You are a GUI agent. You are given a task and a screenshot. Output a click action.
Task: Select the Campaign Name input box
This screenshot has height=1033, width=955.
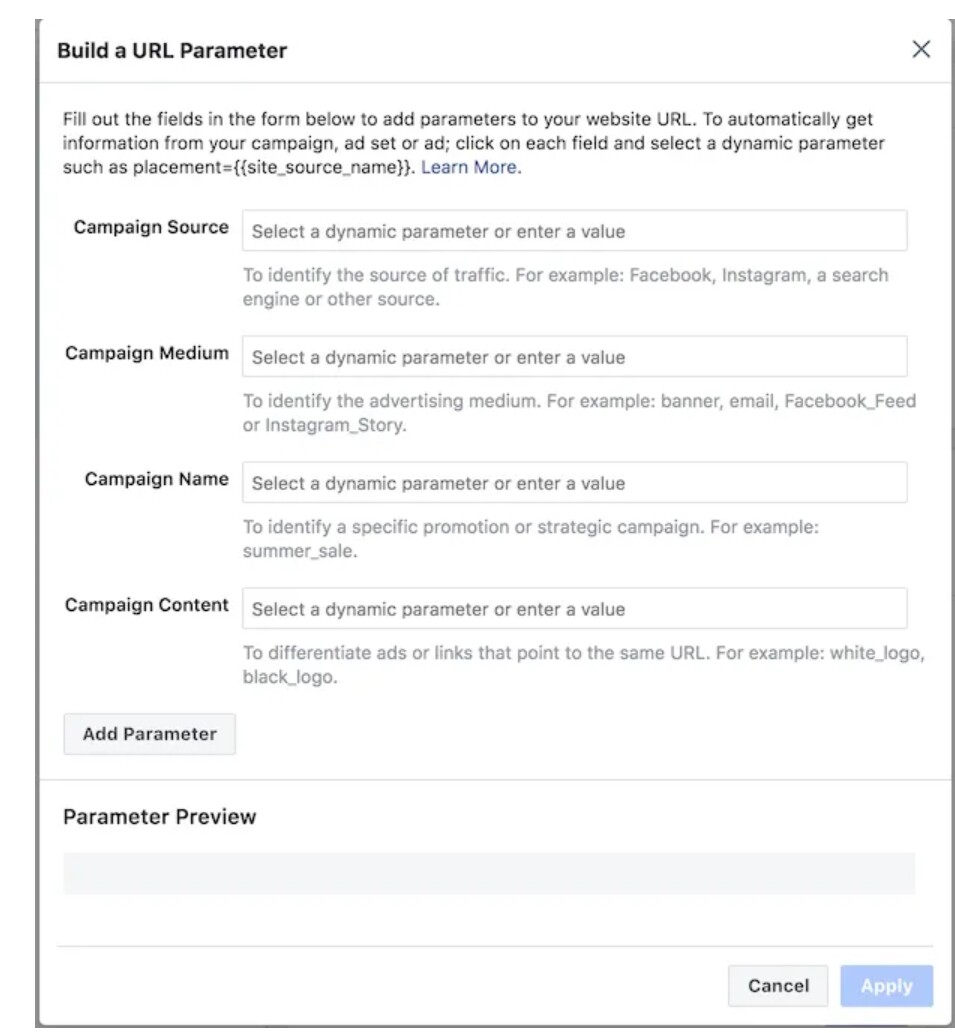[574, 483]
